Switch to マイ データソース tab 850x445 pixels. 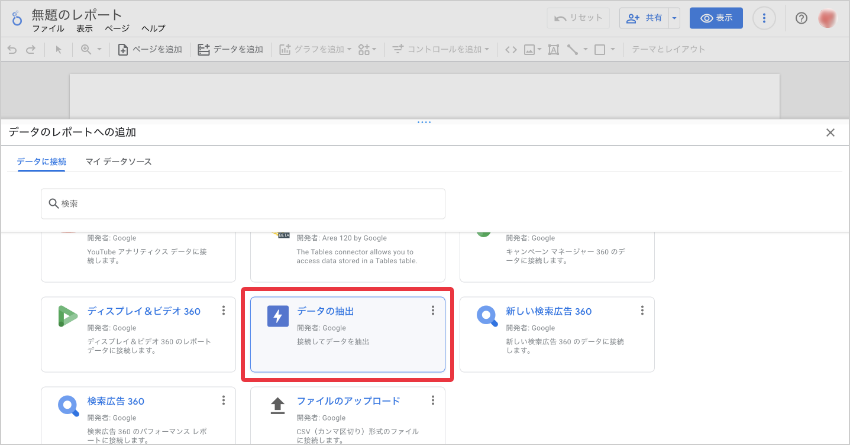click(x=118, y=162)
